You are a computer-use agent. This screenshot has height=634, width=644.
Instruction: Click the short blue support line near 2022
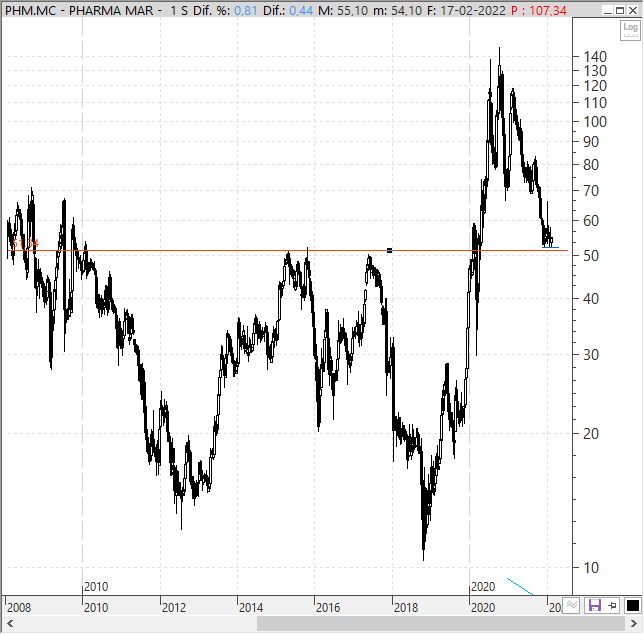(x=550, y=248)
